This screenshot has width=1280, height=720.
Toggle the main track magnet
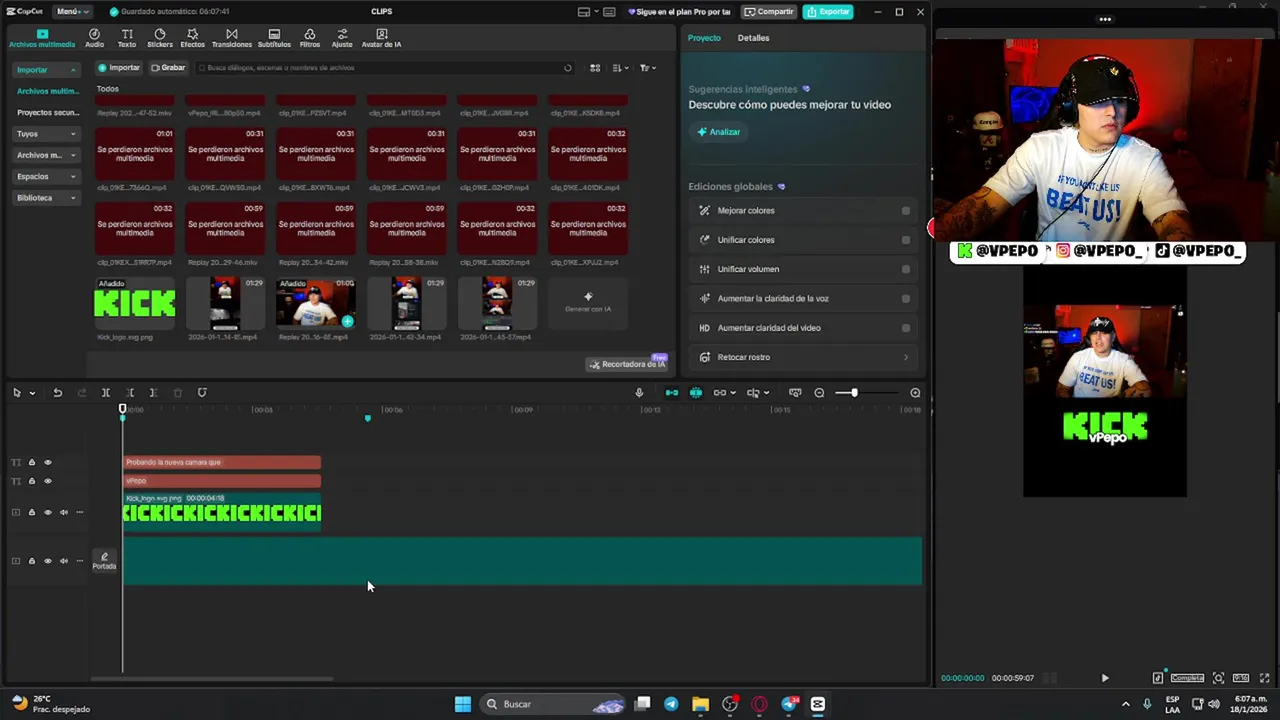(x=672, y=393)
